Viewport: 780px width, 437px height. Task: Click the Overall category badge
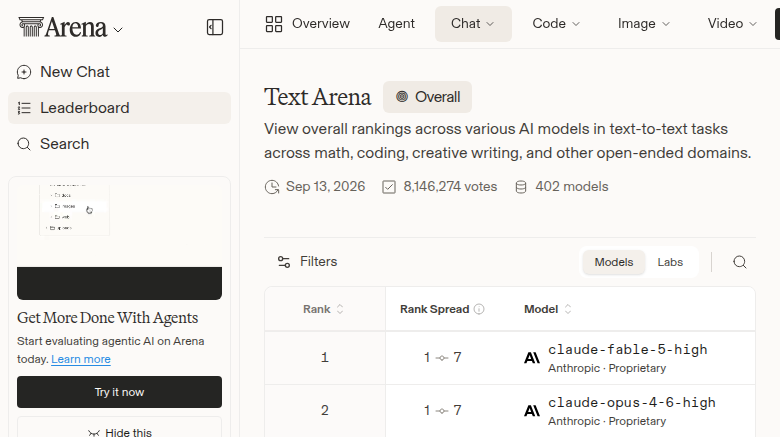click(x=427, y=97)
